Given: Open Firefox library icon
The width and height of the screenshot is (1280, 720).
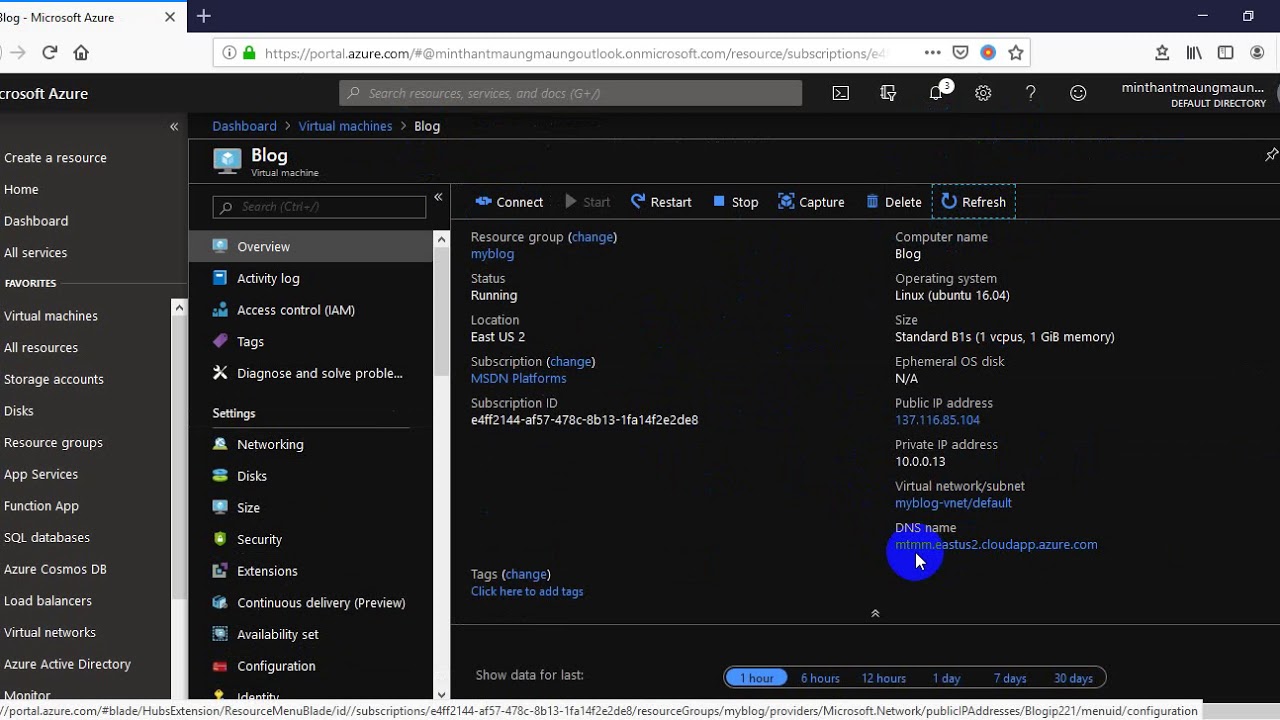Looking at the screenshot, I should click(x=1194, y=53).
